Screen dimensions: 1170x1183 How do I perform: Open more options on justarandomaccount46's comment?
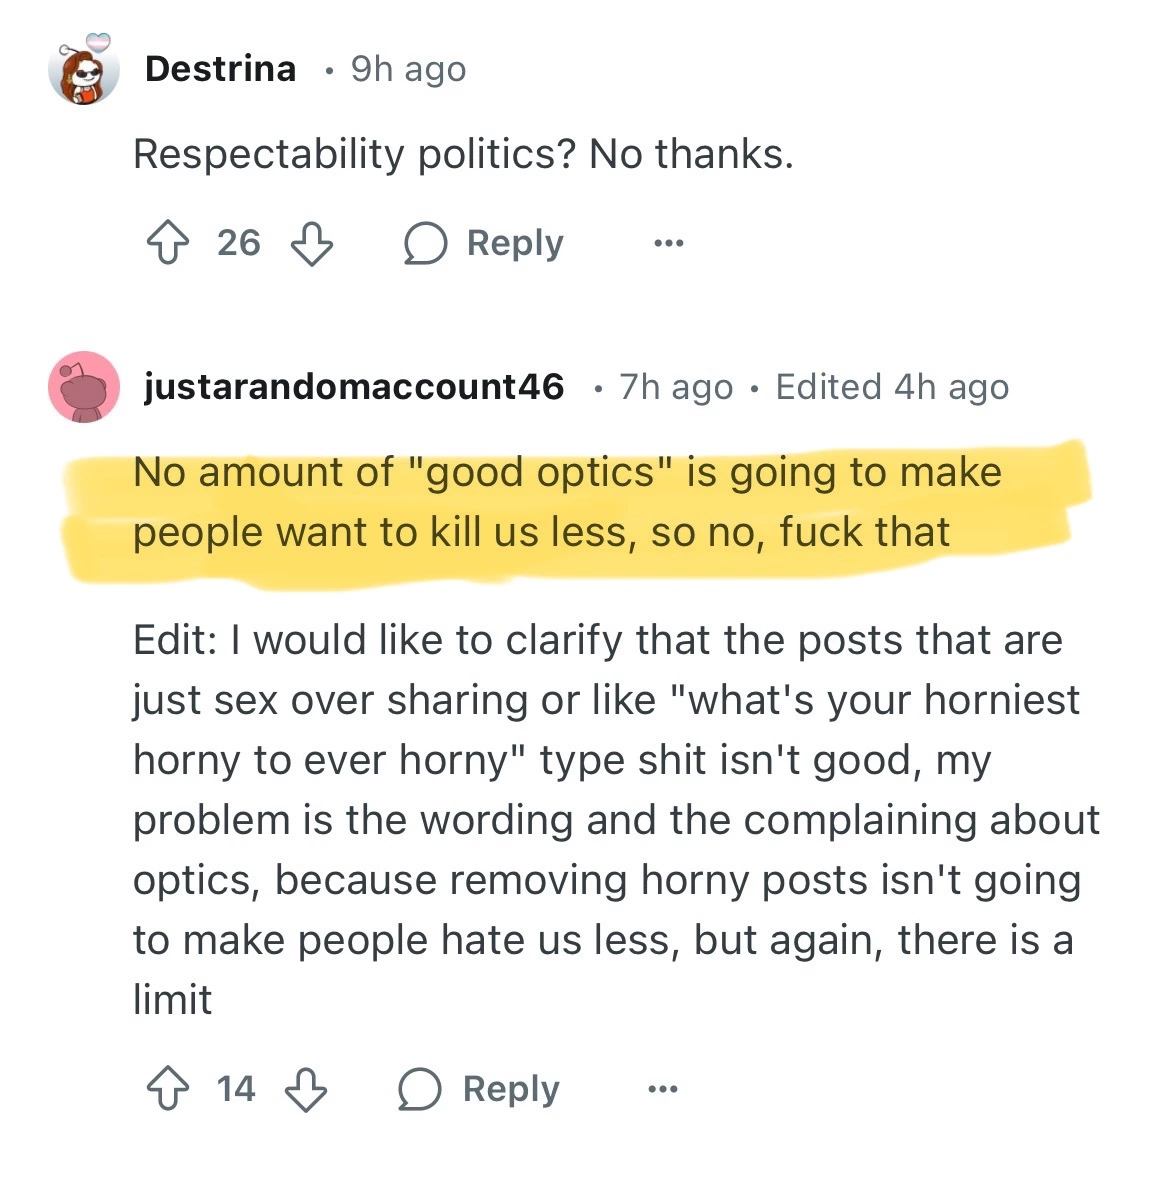pyautogui.click(x=662, y=1089)
